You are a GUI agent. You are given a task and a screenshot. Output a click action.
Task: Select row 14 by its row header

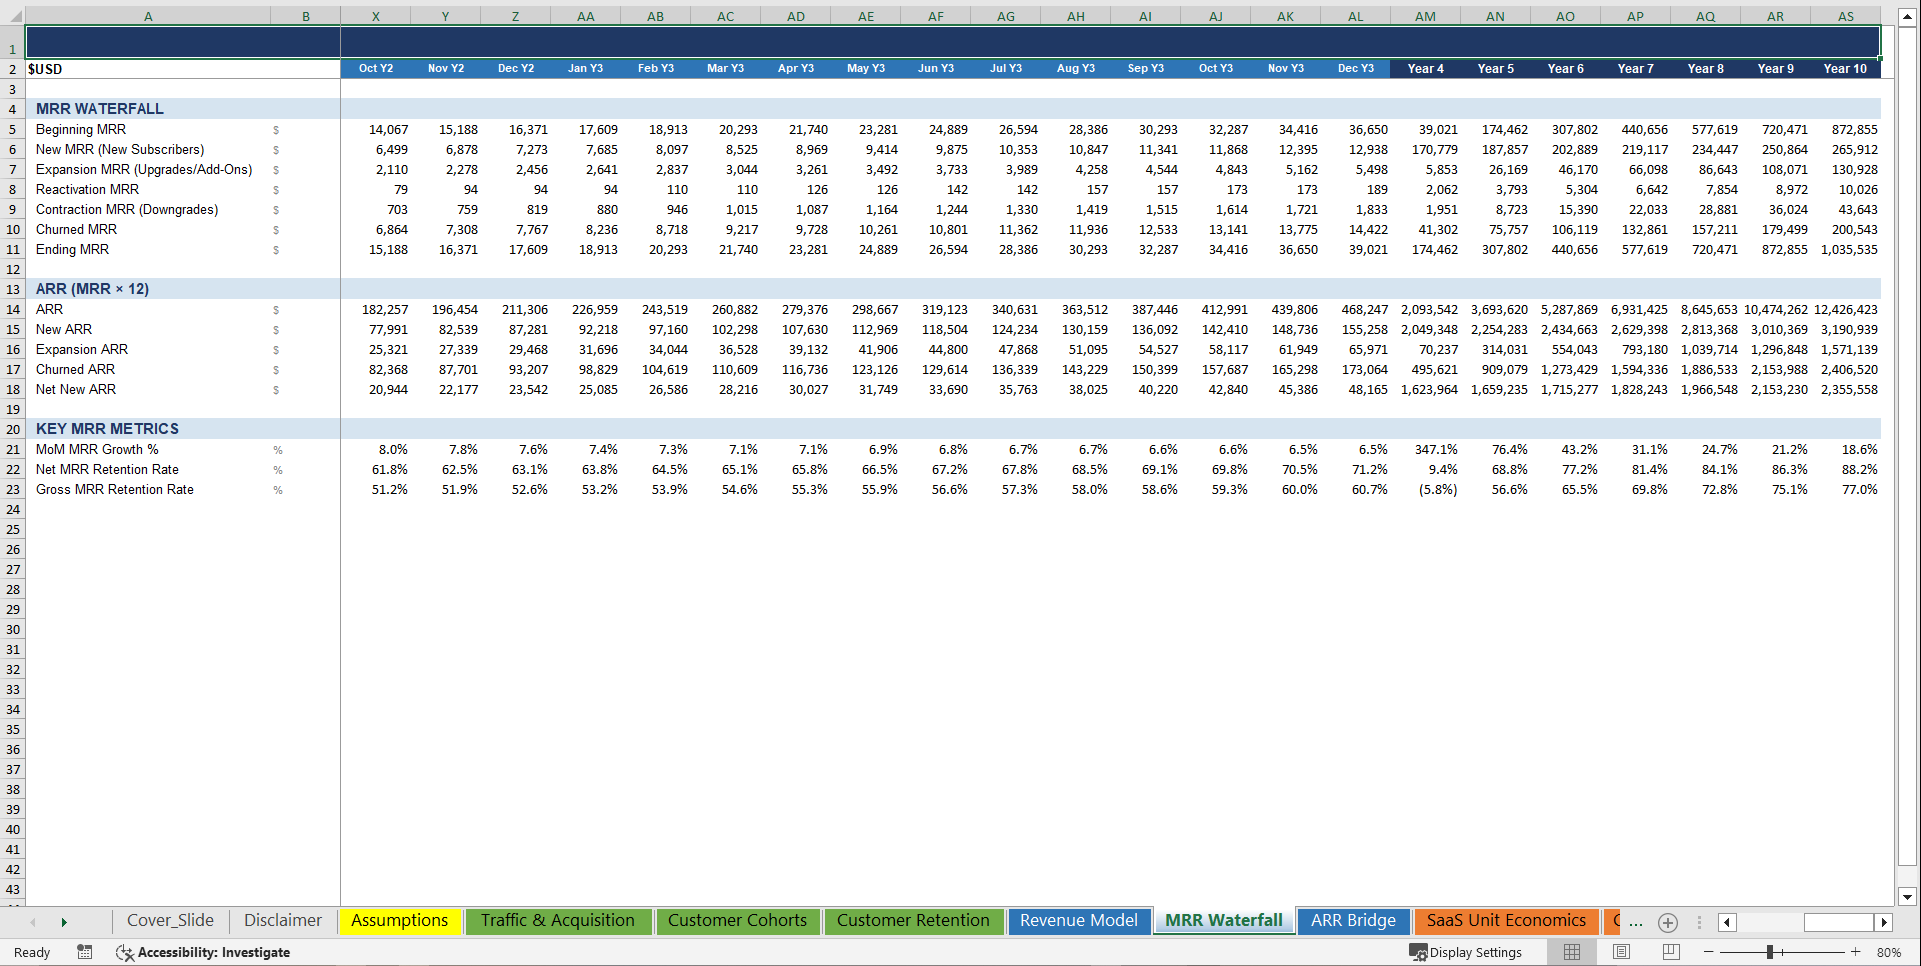coord(13,309)
